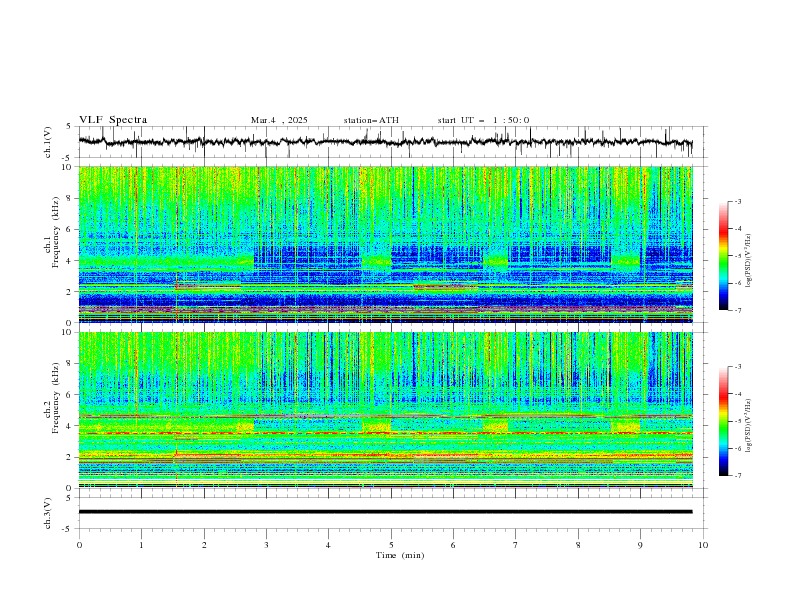Viewport: 792px width, 612px height.
Task: Click the "start UT = 1 :50: 0" text
Action: point(483,120)
